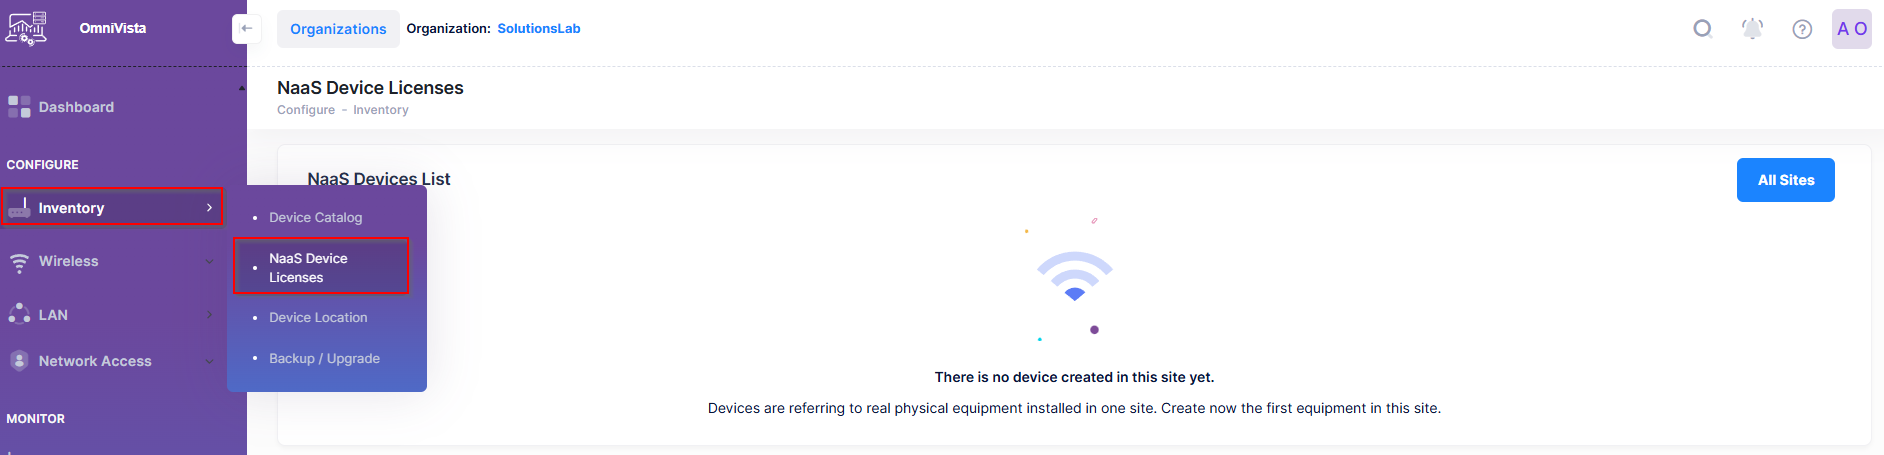Expand the Wireless section chevron
Screen dimensions: 1884x455
(209, 262)
